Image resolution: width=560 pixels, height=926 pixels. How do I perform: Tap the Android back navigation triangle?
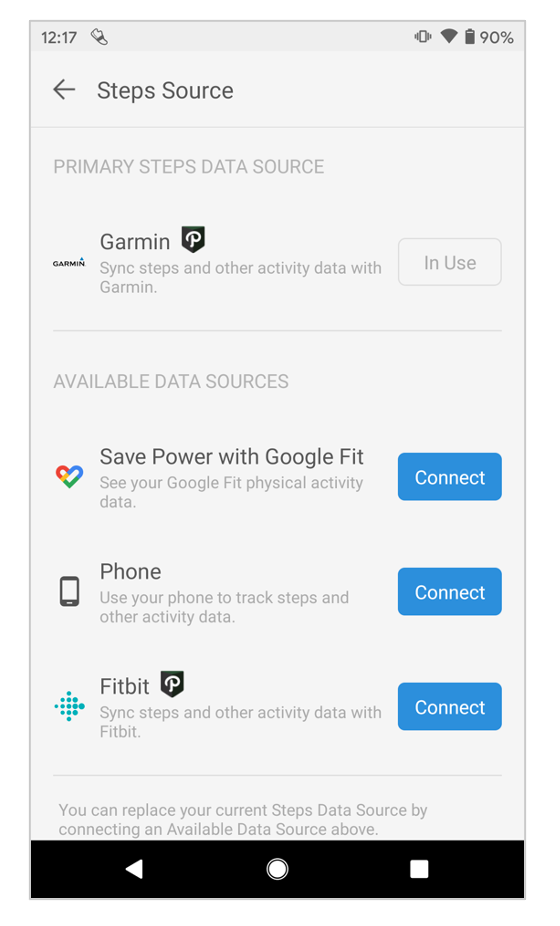click(x=135, y=869)
